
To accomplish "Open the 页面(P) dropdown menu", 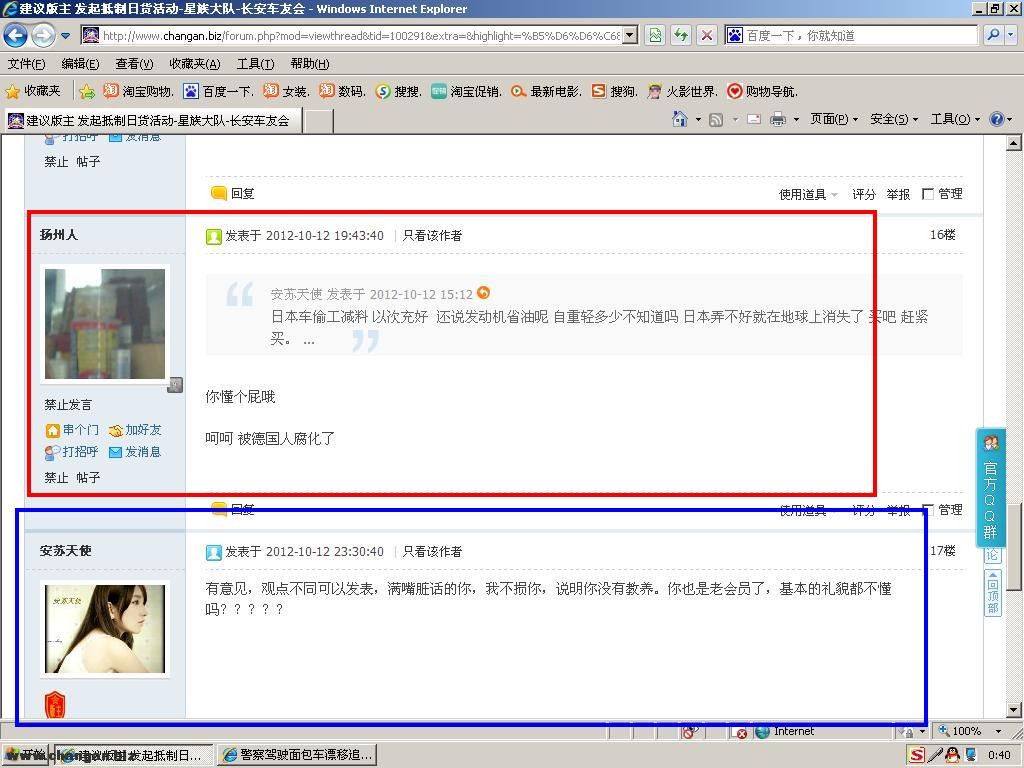I will click(833, 119).
